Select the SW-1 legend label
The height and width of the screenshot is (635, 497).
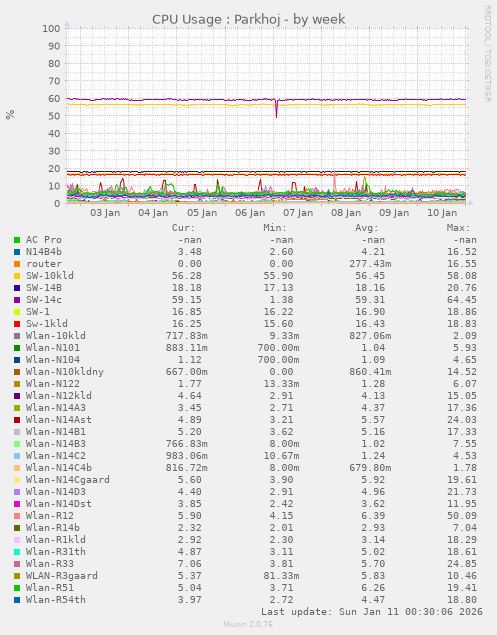click(x=38, y=312)
